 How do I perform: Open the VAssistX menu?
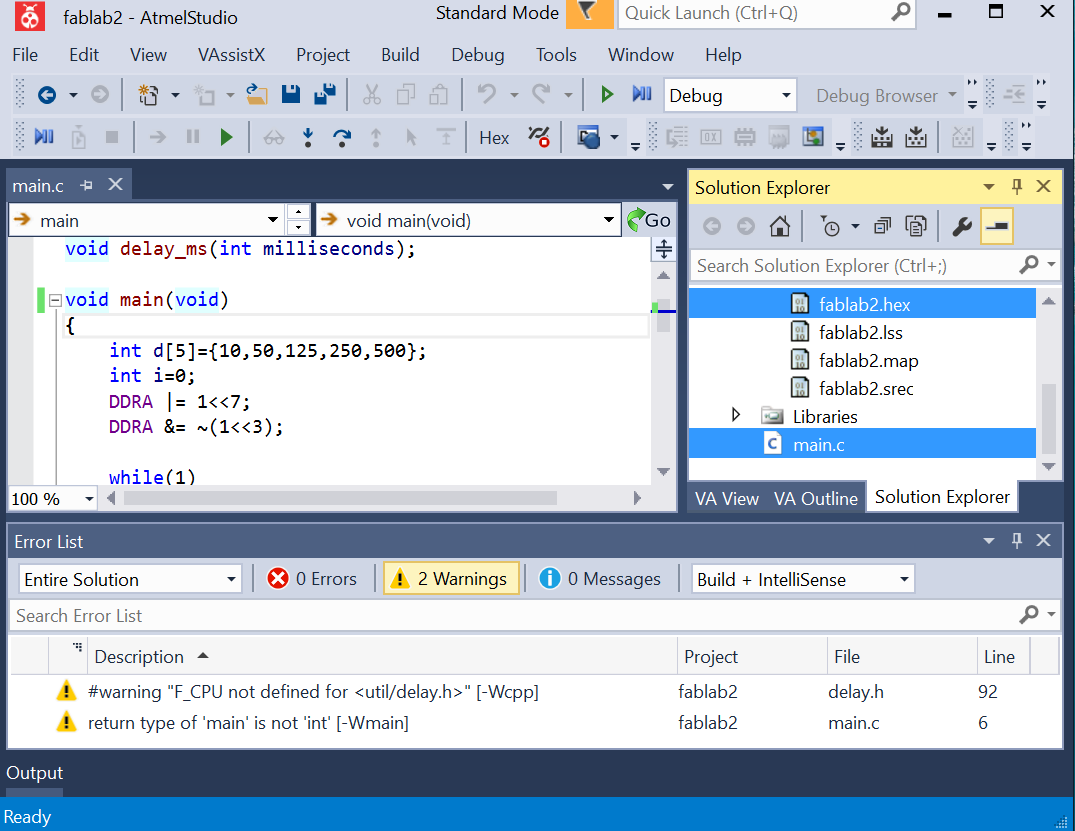tap(231, 55)
